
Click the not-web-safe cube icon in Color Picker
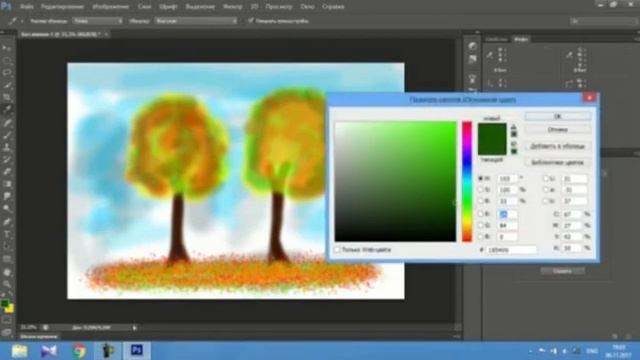tap(514, 144)
